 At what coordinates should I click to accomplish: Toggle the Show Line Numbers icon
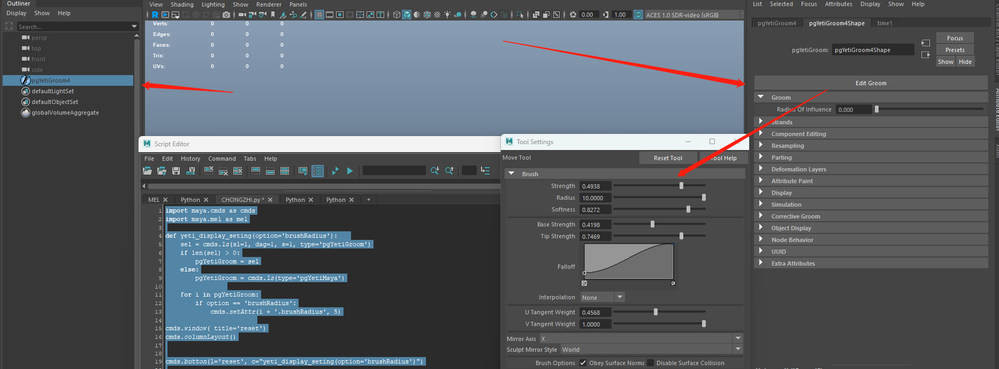point(317,171)
